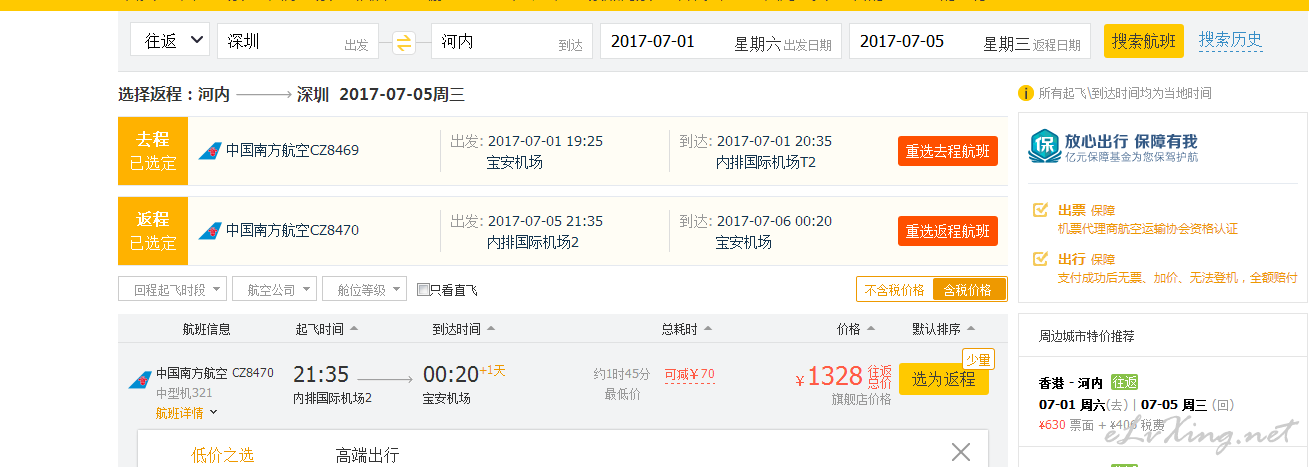The height and width of the screenshot is (467, 1309).
Task: Click the 返程 已选定 label
Action: point(153,231)
